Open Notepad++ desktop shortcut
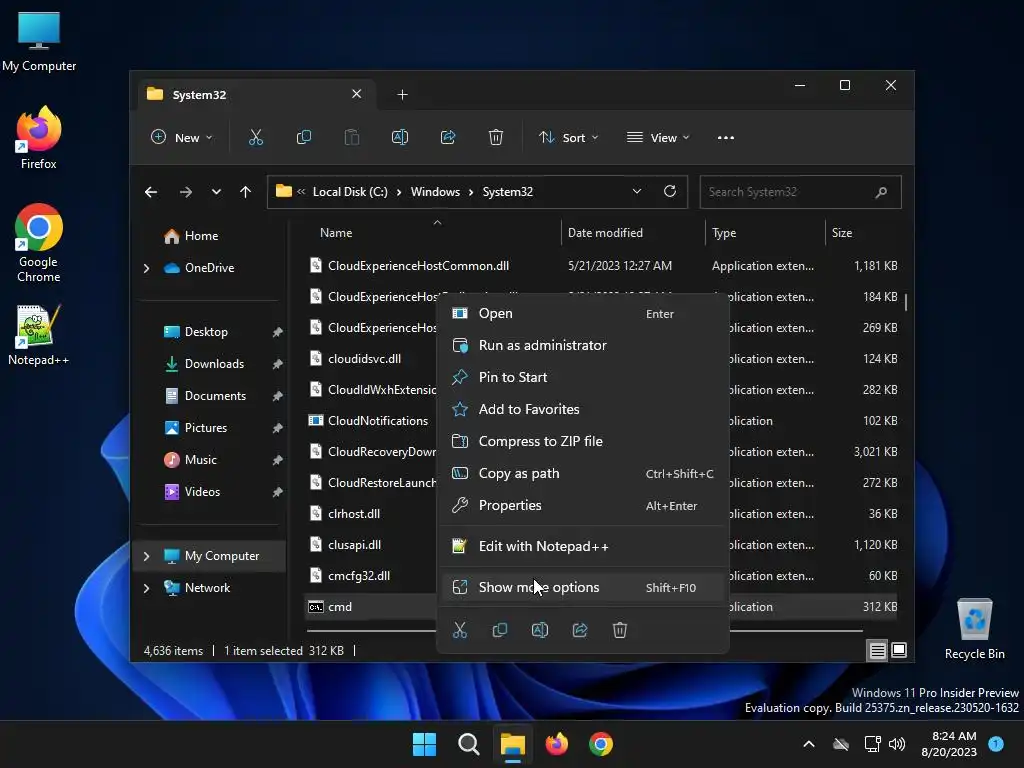The height and width of the screenshot is (768, 1024). [x=39, y=335]
